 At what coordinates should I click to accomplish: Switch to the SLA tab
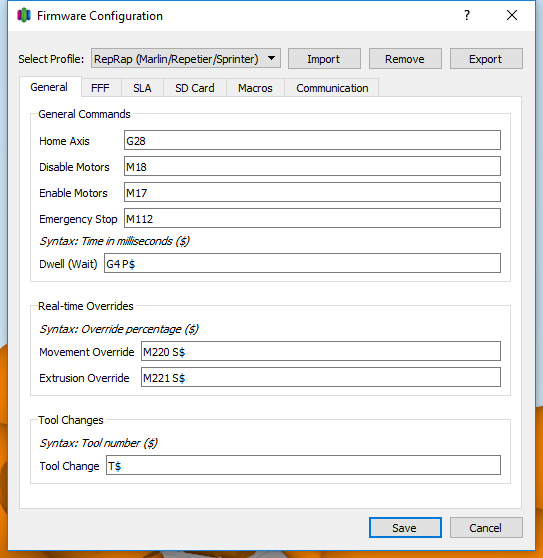[142, 88]
